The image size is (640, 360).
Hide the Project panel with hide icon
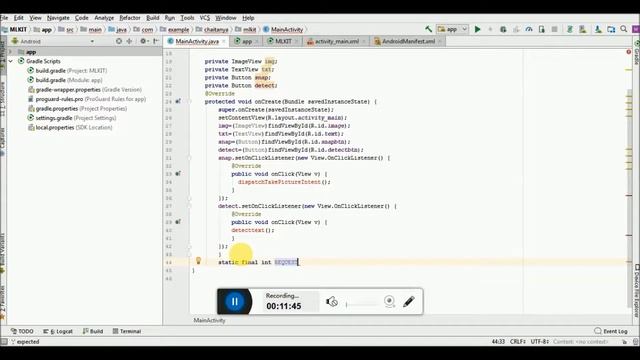tap(156, 41)
